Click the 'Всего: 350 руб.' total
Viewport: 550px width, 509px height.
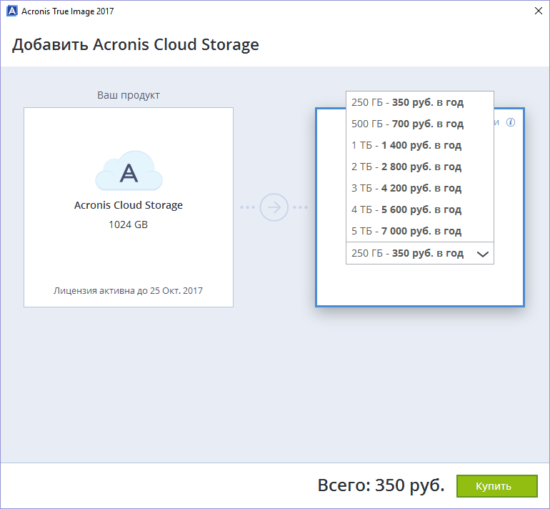pos(381,485)
